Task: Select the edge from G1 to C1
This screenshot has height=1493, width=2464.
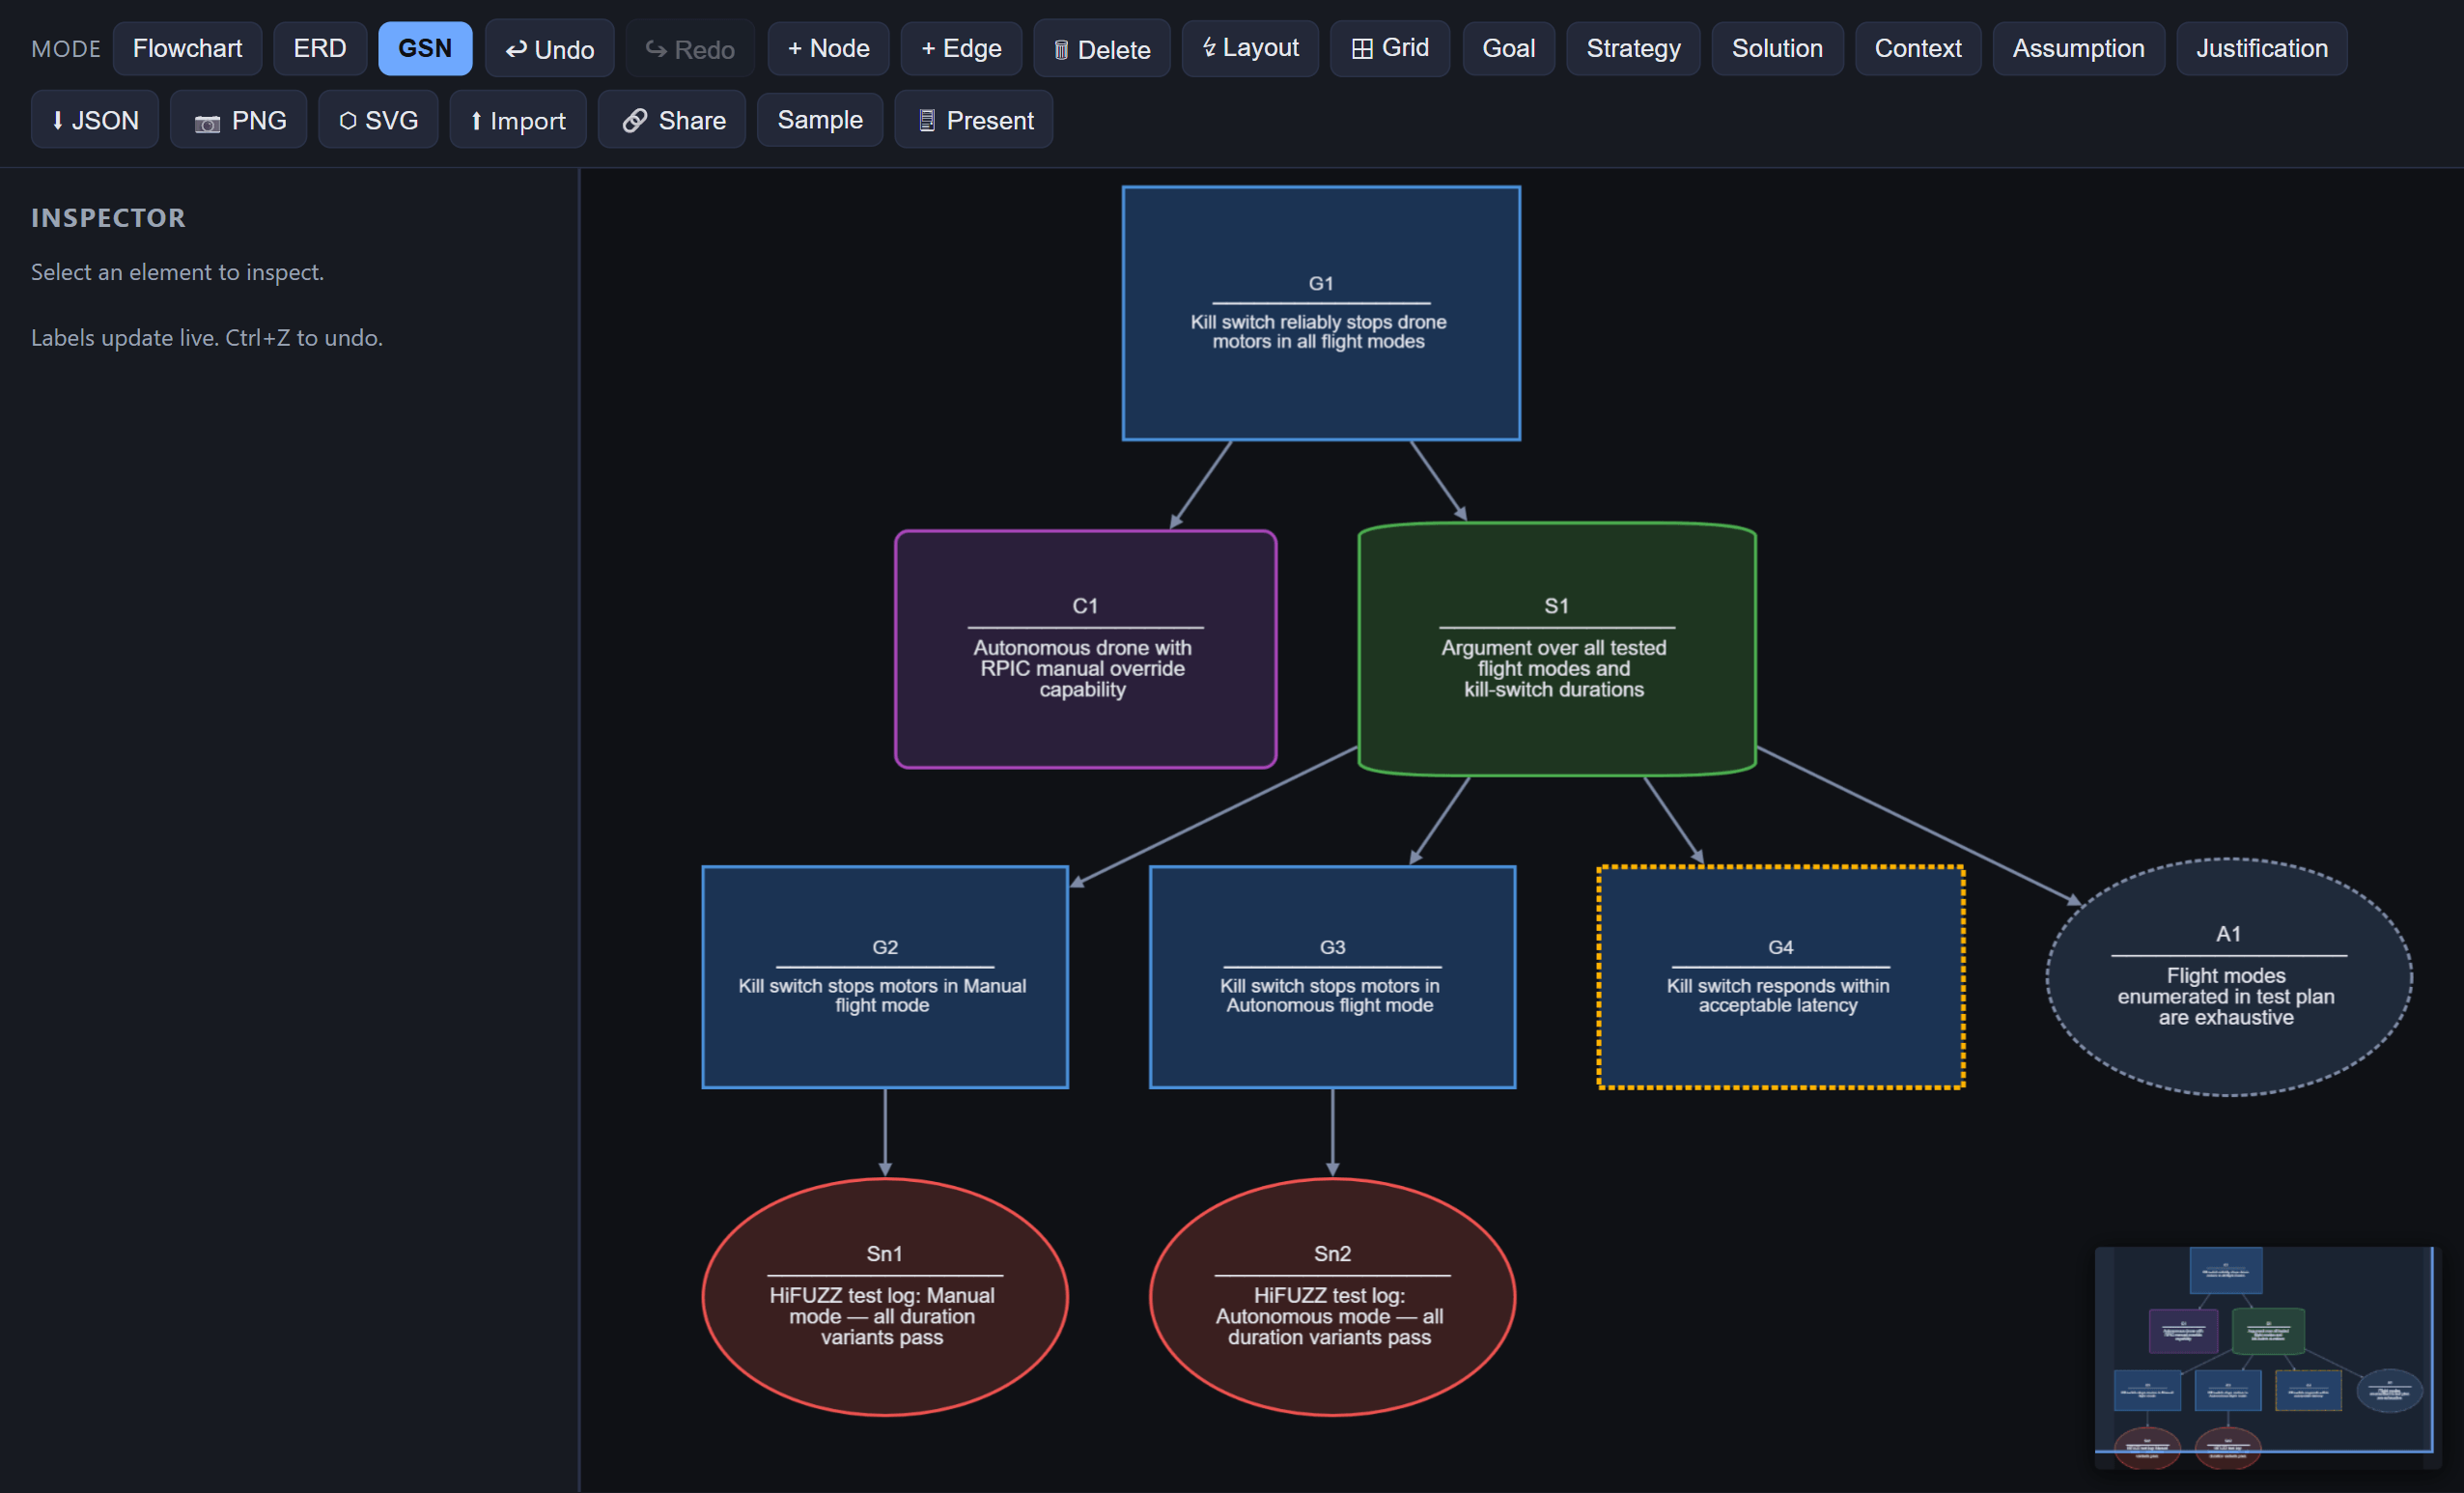Action: point(1201,485)
